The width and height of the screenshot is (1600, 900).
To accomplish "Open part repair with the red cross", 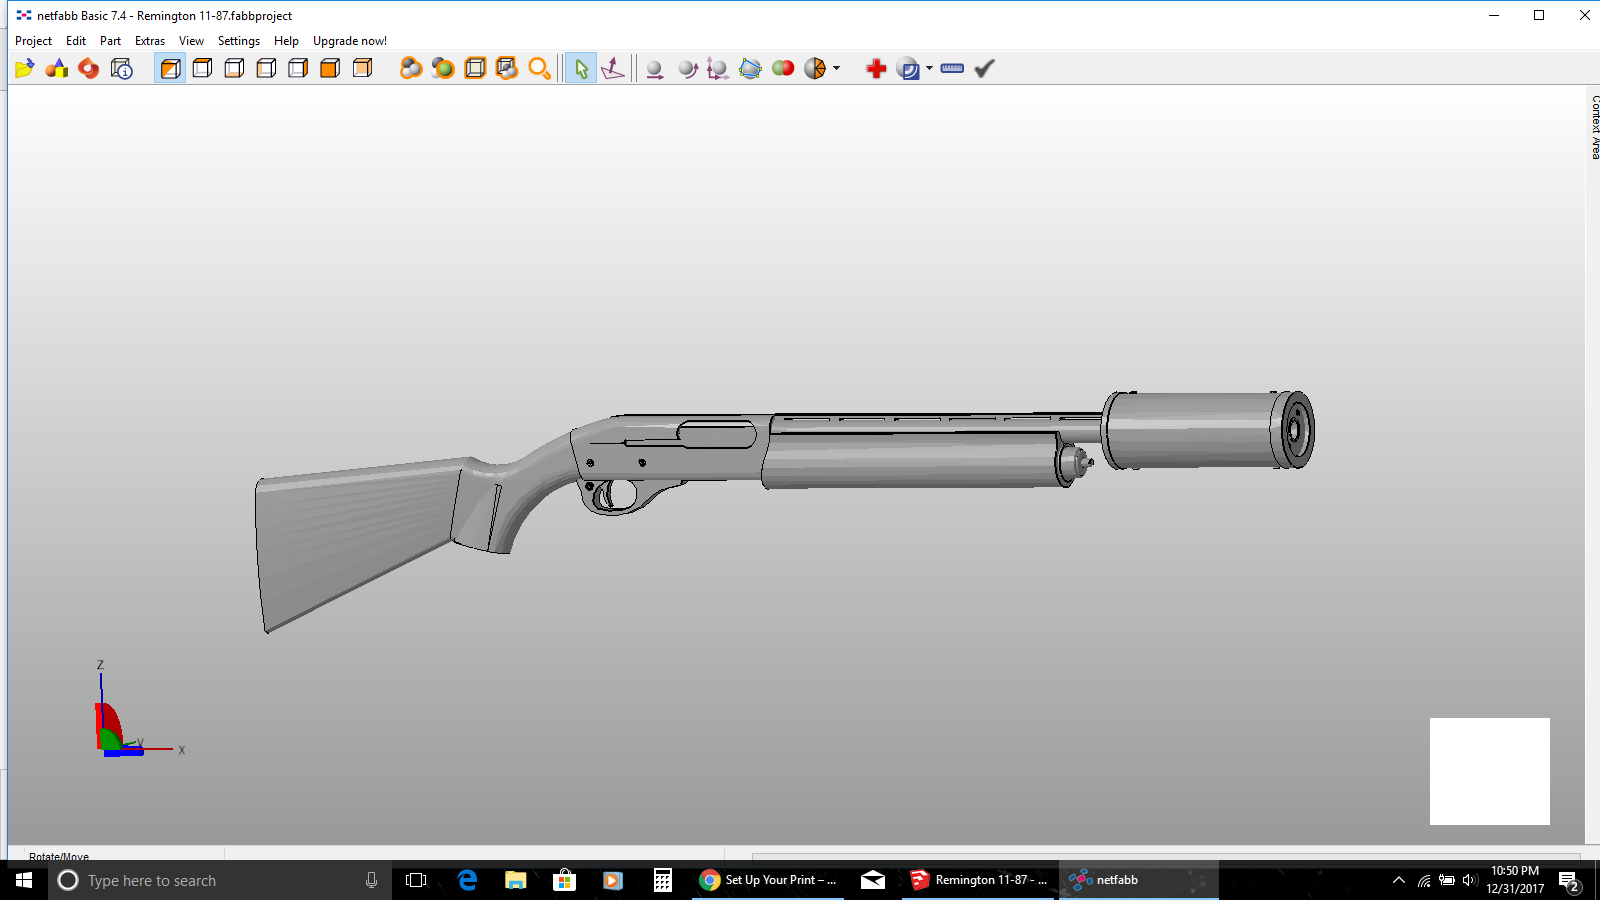I will coord(876,68).
